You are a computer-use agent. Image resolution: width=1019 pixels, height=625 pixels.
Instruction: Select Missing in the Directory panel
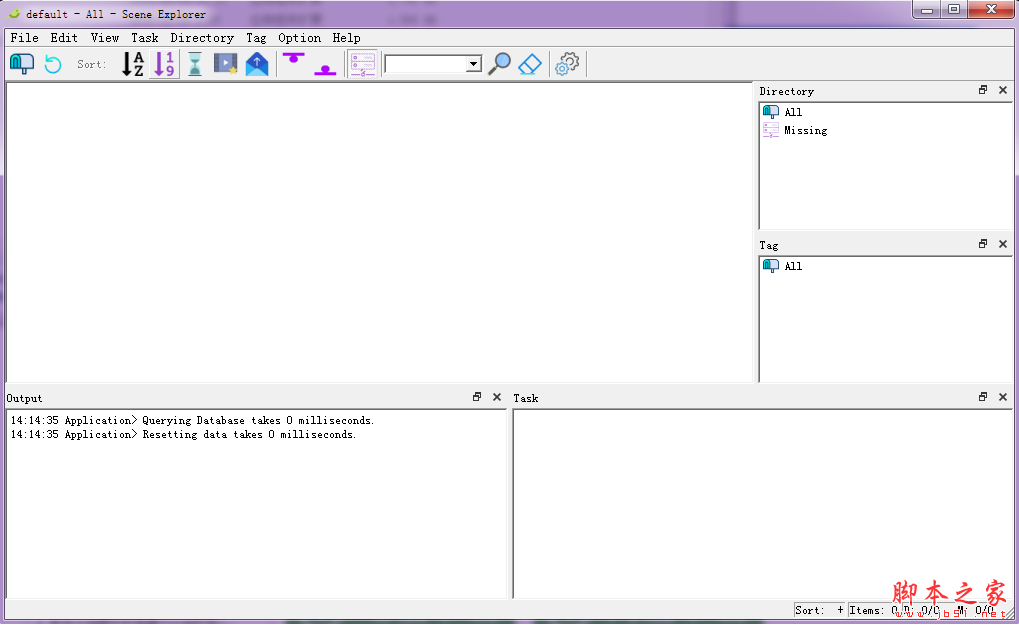(x=805, y=130)
